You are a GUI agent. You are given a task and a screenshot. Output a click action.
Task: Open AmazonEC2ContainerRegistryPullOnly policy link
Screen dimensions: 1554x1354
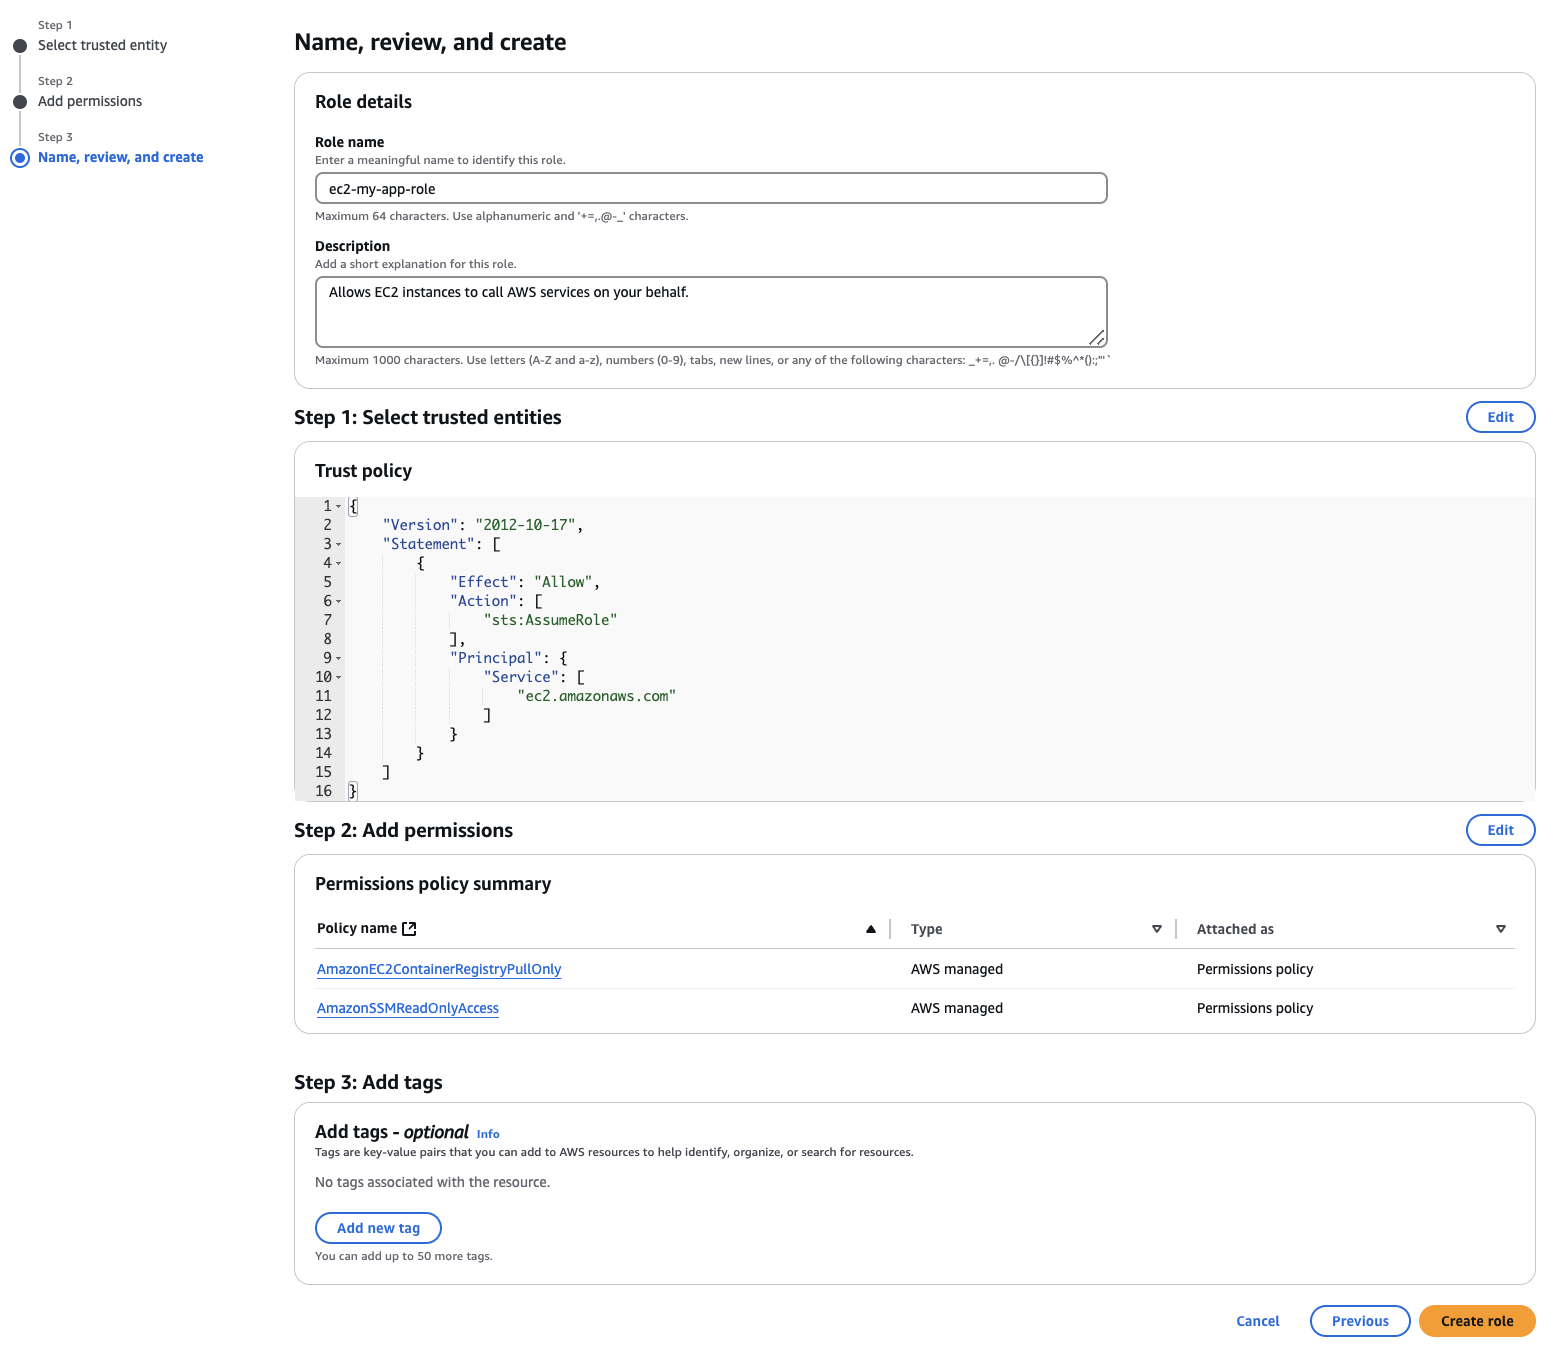point(439,969)
